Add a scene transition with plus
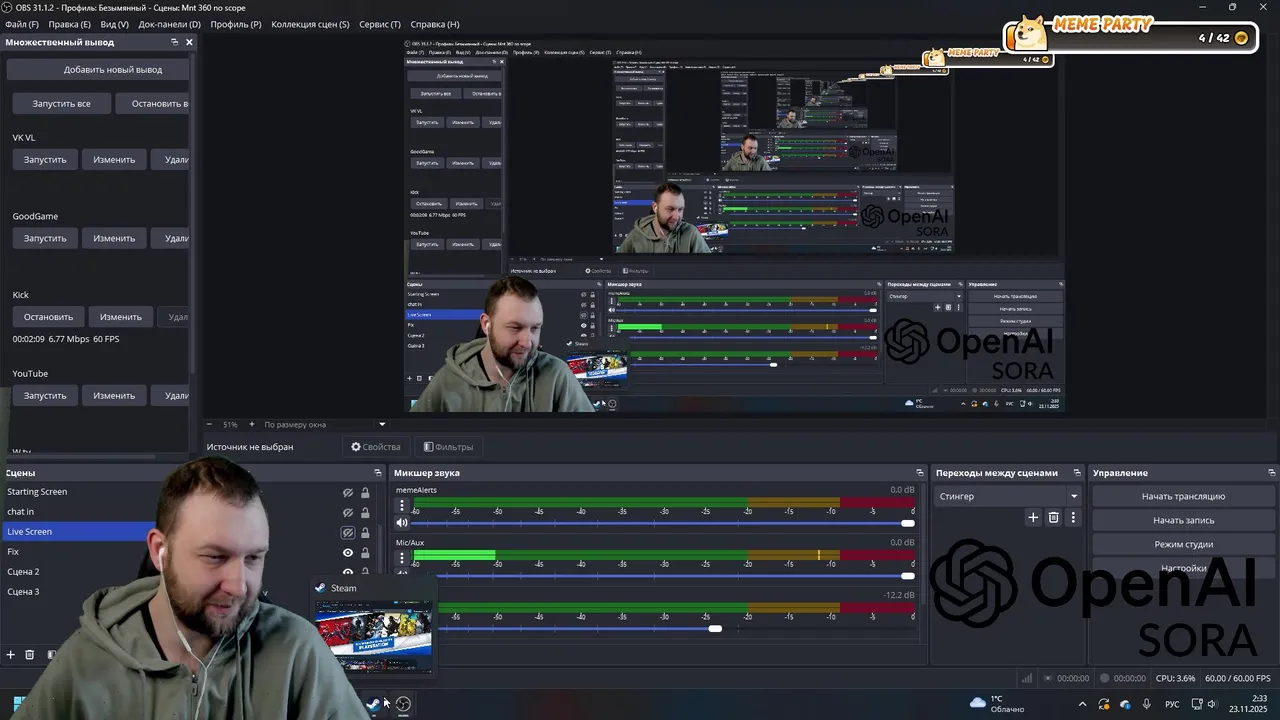Screen dimensions: 1280x720 coord(1033,517)
